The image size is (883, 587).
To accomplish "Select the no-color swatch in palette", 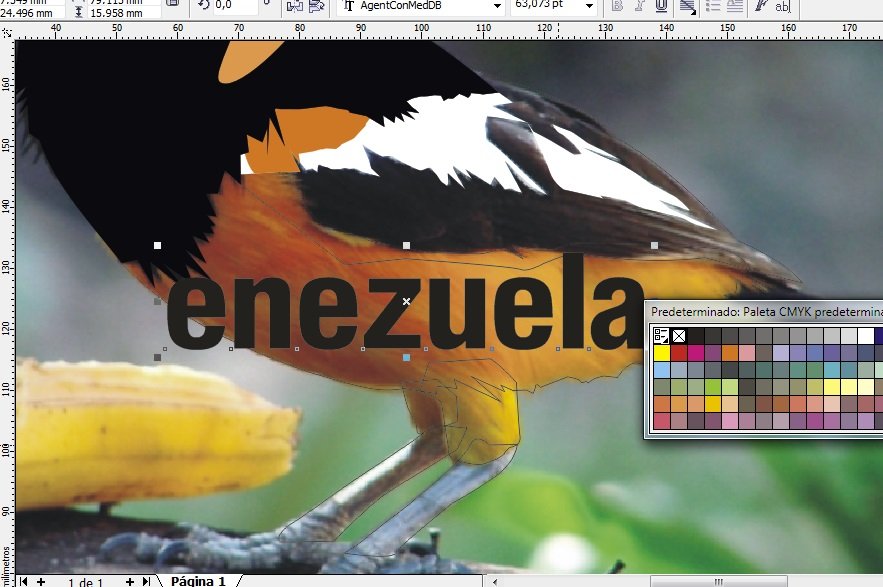I will point(679,336).
